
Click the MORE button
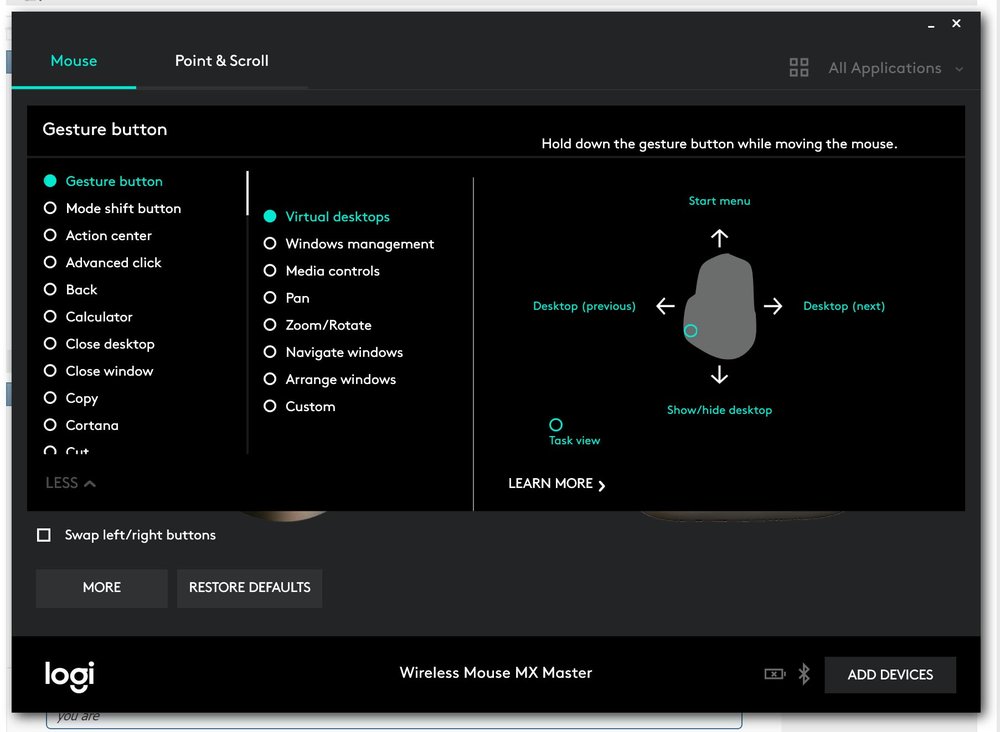pos(101,587)
